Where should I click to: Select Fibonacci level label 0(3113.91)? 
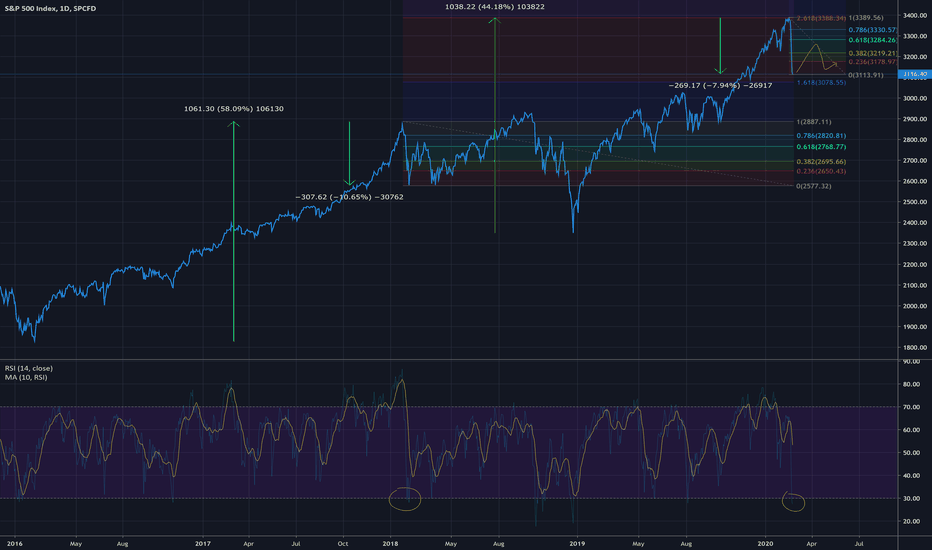[x=866, y=75]
